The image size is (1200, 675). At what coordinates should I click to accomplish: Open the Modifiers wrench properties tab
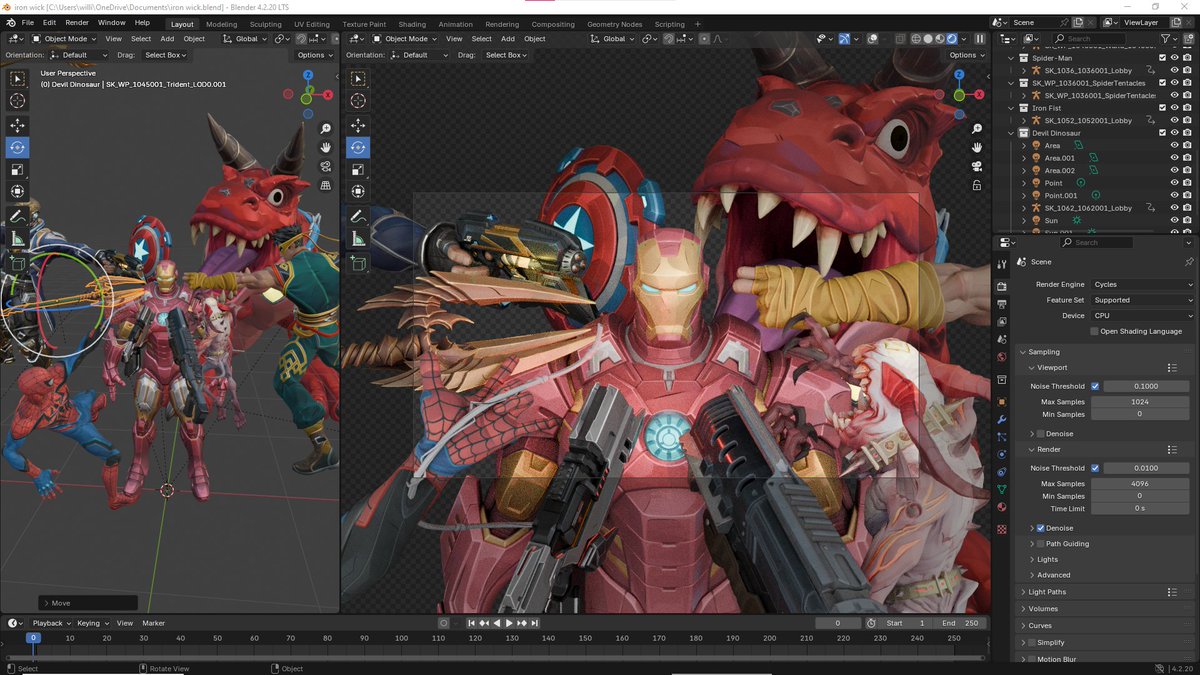pyautogui.click(x=1002, y=419)
